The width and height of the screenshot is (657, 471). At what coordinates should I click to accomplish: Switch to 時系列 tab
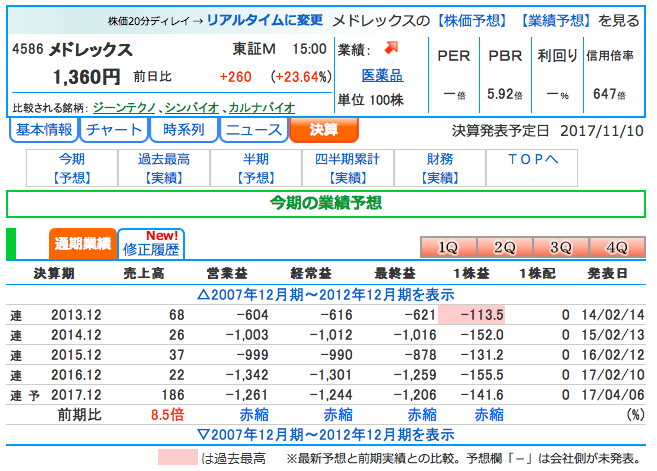pos(184,130)
